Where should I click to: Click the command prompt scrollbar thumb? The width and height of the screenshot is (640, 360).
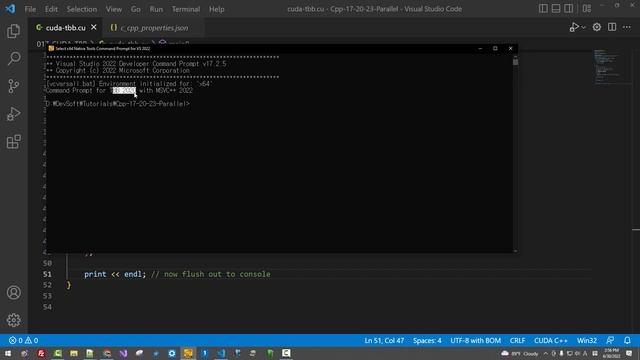click(x=516, y=62)
